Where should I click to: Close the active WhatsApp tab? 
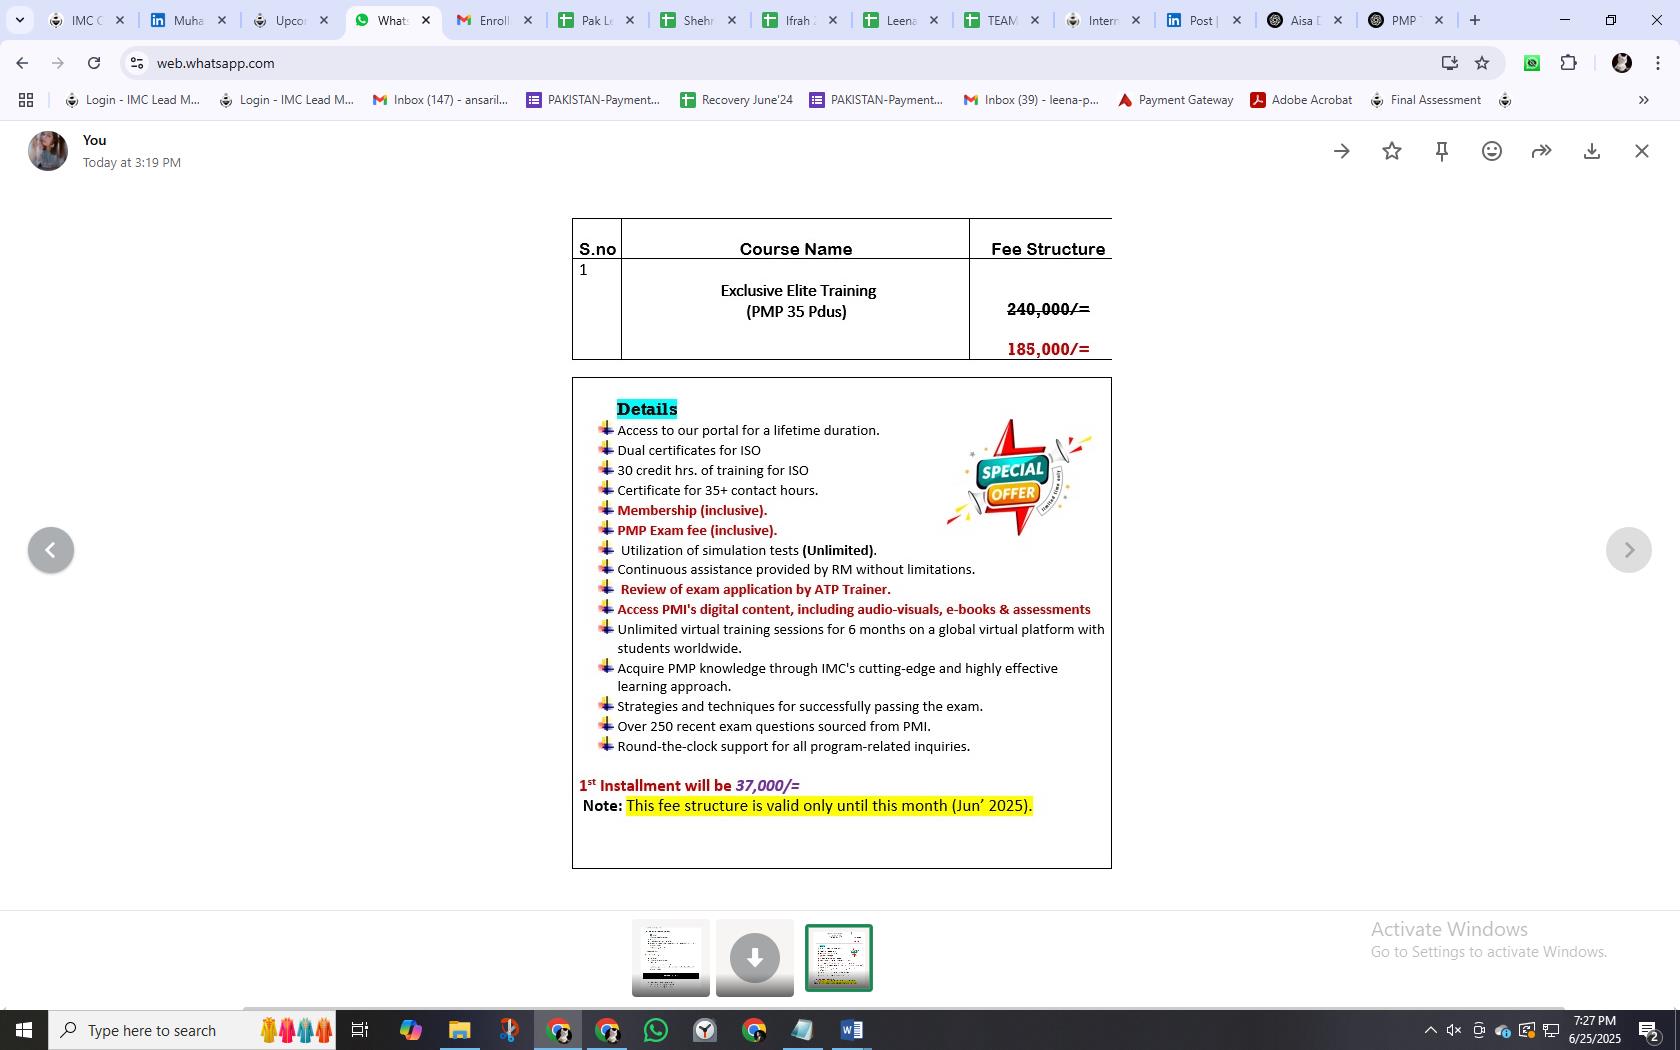click(x=426, y=20)
